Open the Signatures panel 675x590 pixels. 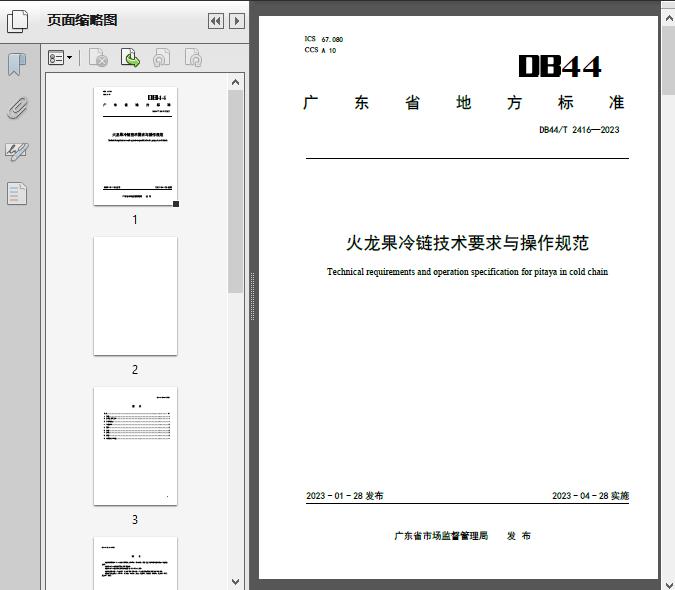17,151
